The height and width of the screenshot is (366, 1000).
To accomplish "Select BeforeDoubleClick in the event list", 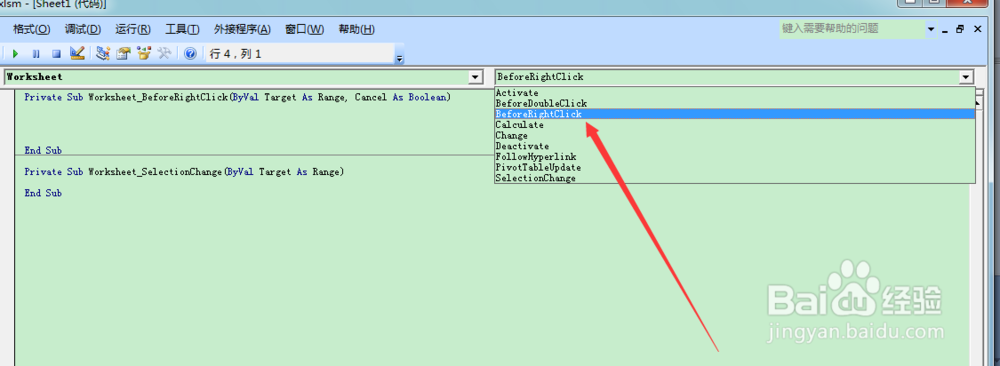I will point(735,103).
